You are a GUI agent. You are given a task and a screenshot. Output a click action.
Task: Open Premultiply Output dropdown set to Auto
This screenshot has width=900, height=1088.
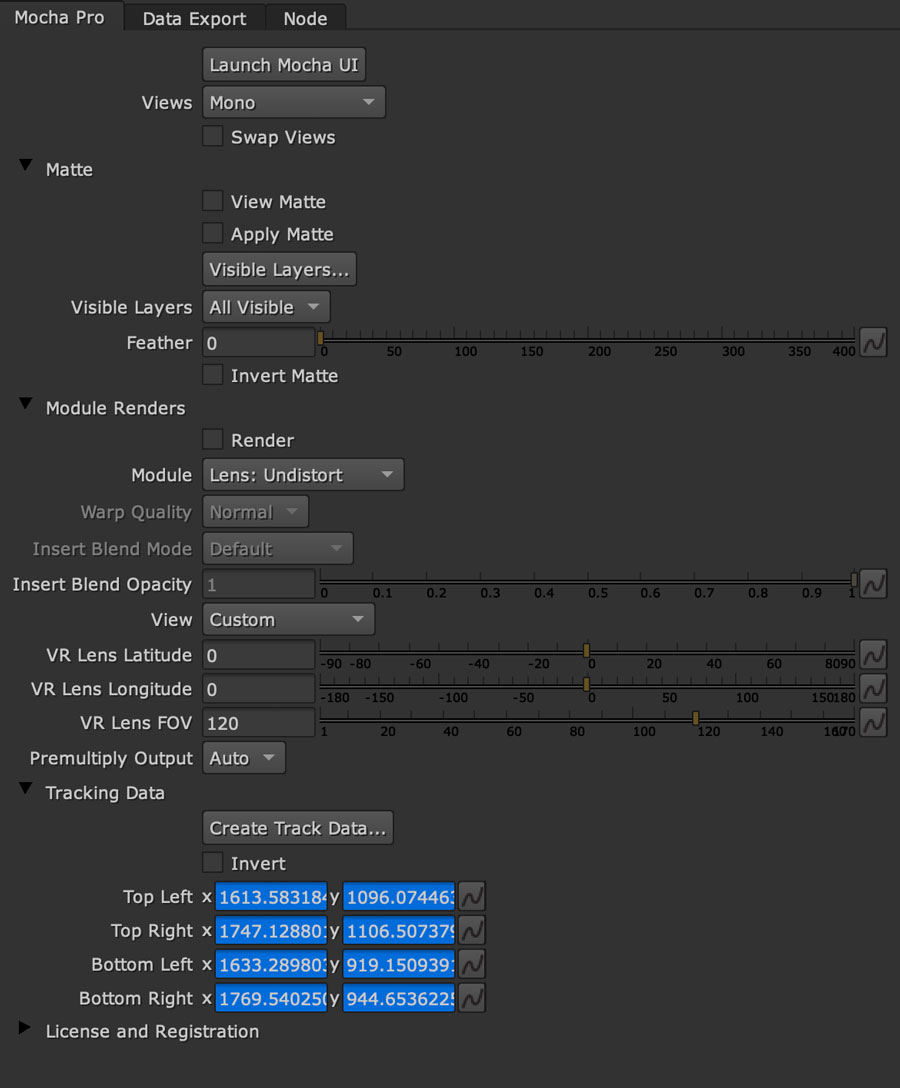(x=244, y=758)
